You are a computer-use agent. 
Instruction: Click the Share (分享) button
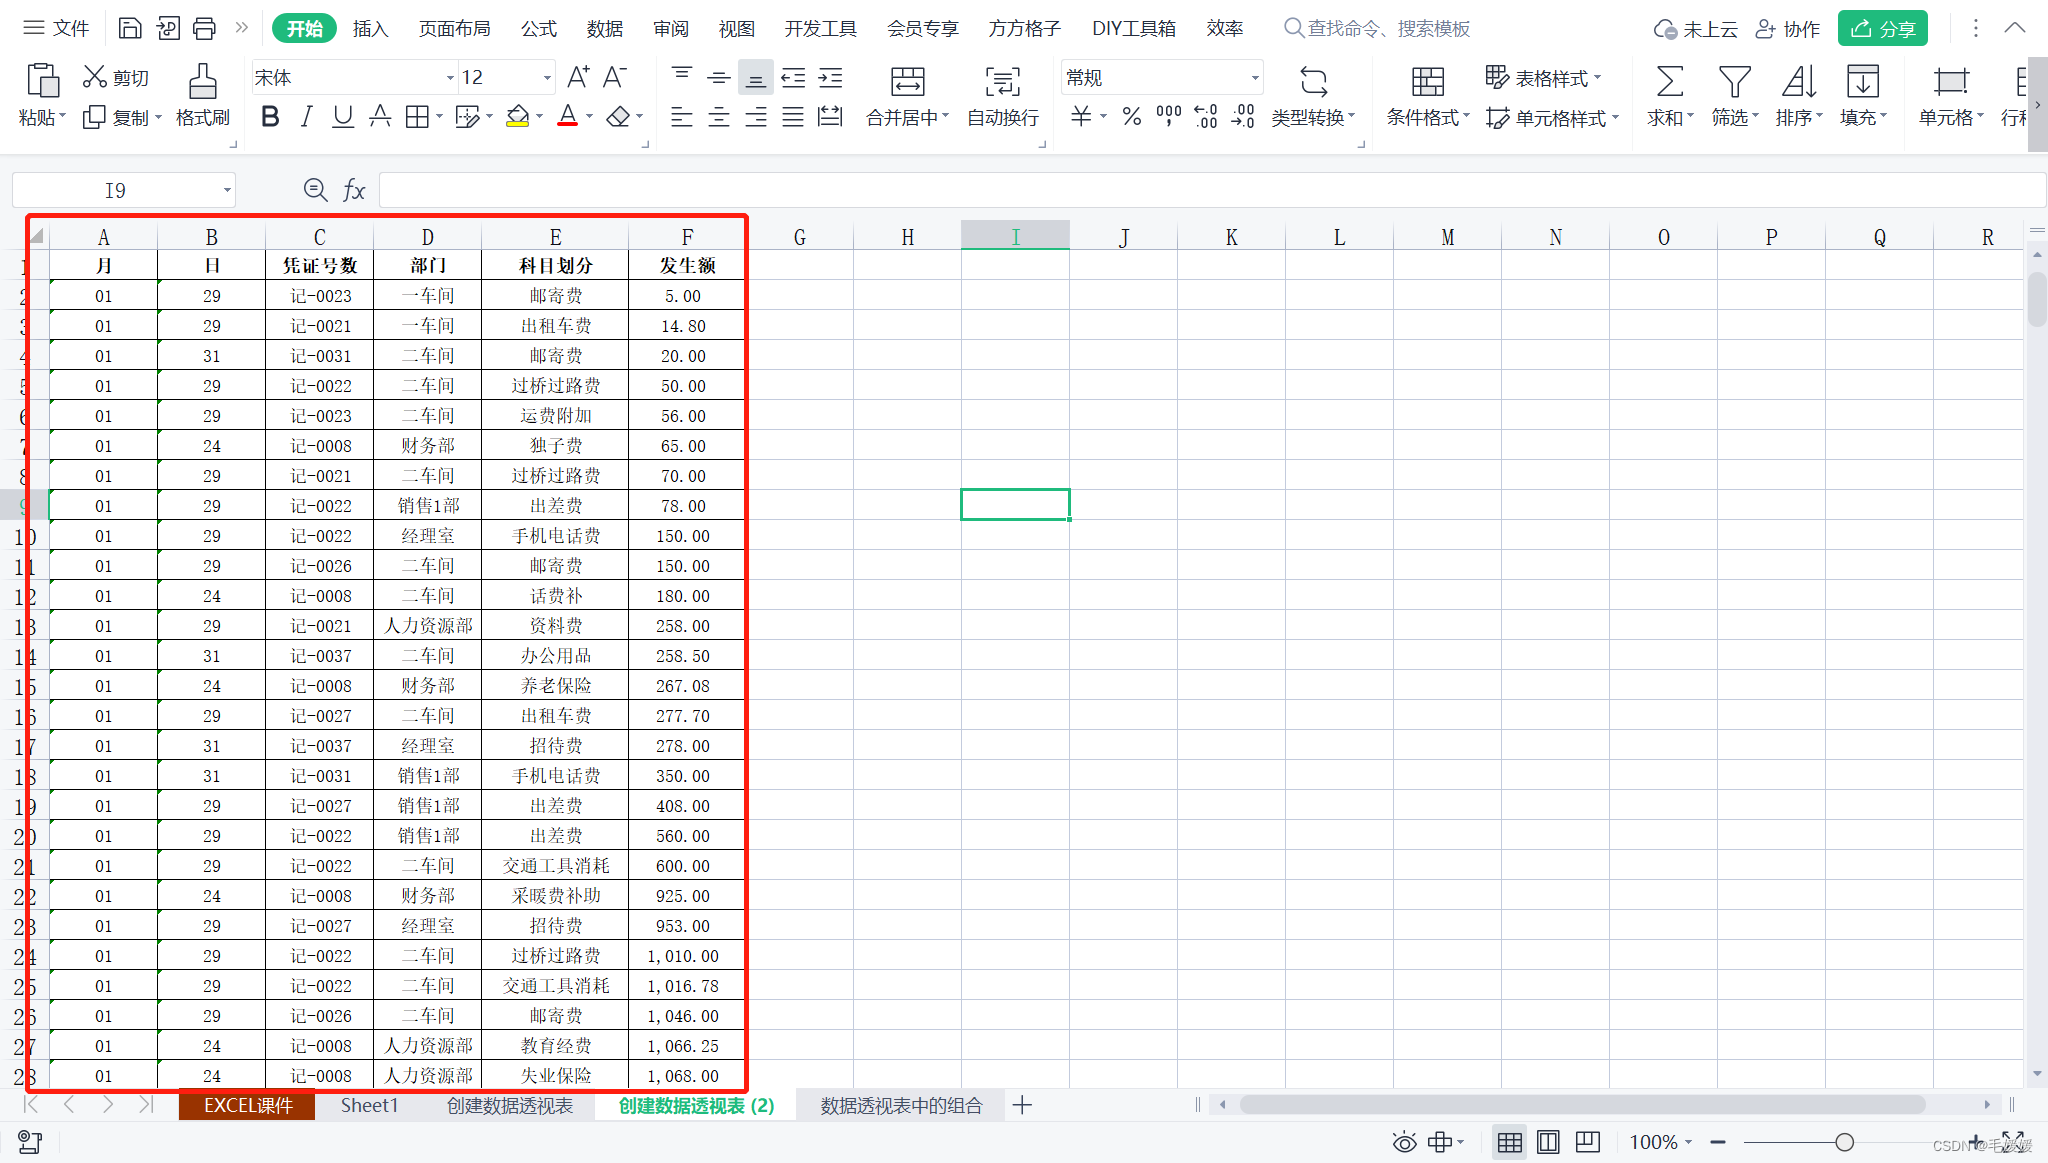point(1882,28)
